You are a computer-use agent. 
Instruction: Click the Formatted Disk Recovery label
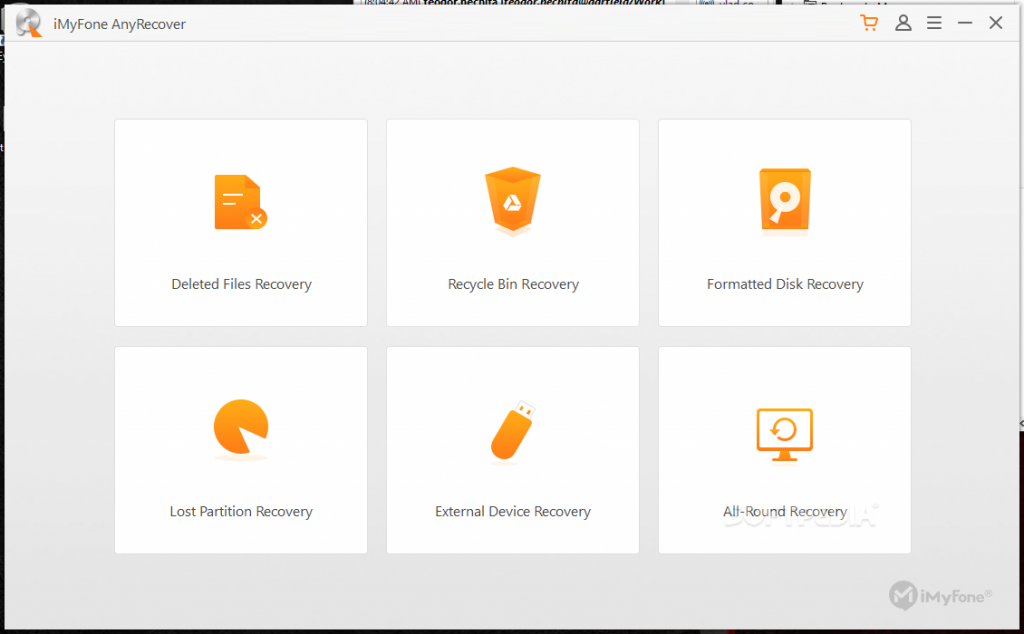(x=784, y=283)
